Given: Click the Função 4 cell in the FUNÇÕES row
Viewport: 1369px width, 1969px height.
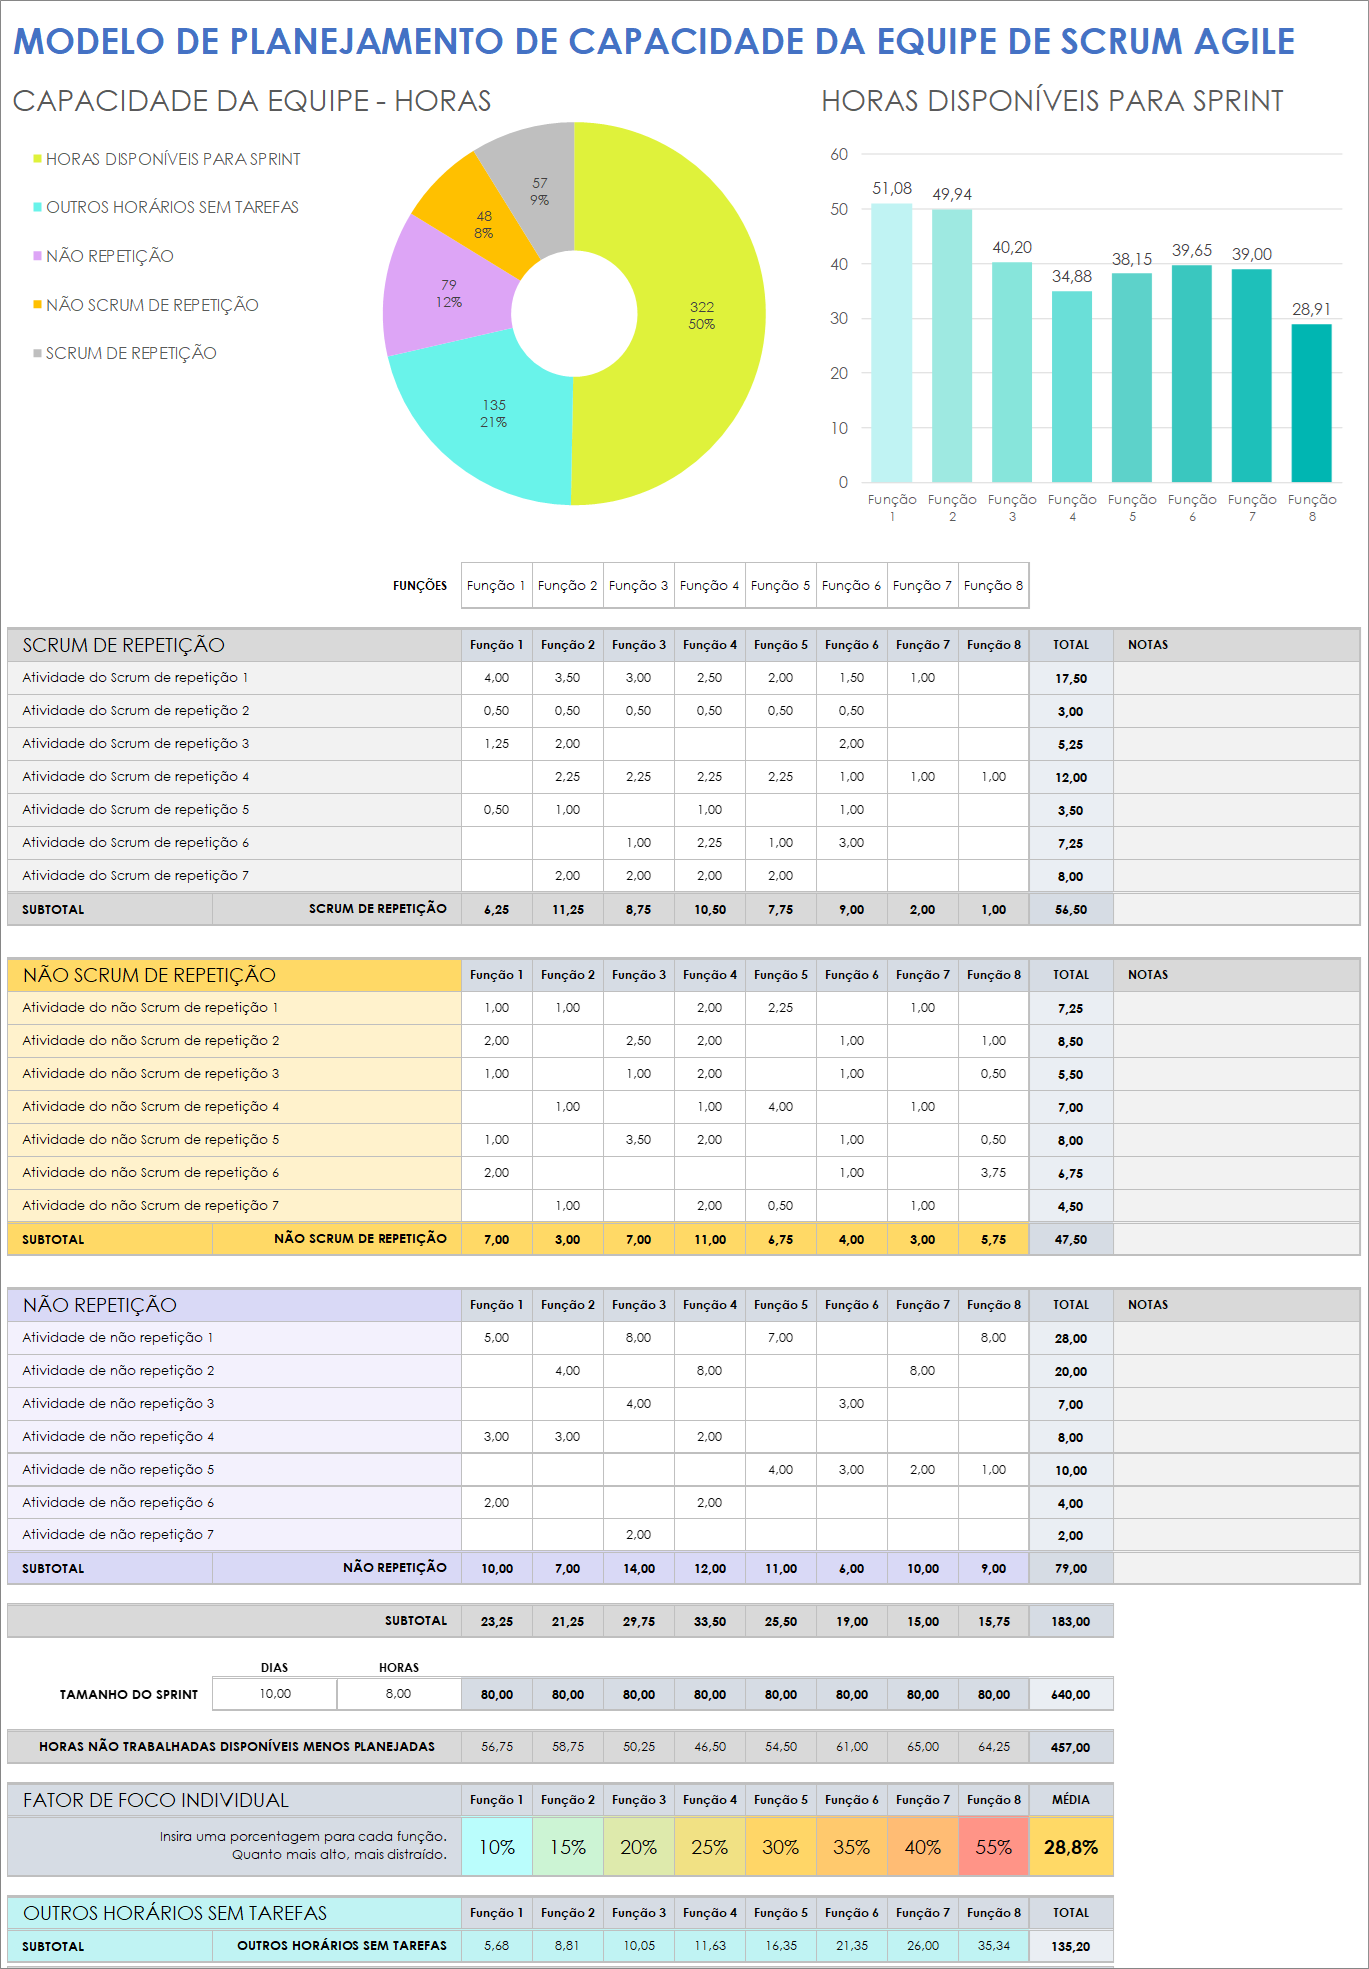Looking at the screenshot, I should 710,586.
